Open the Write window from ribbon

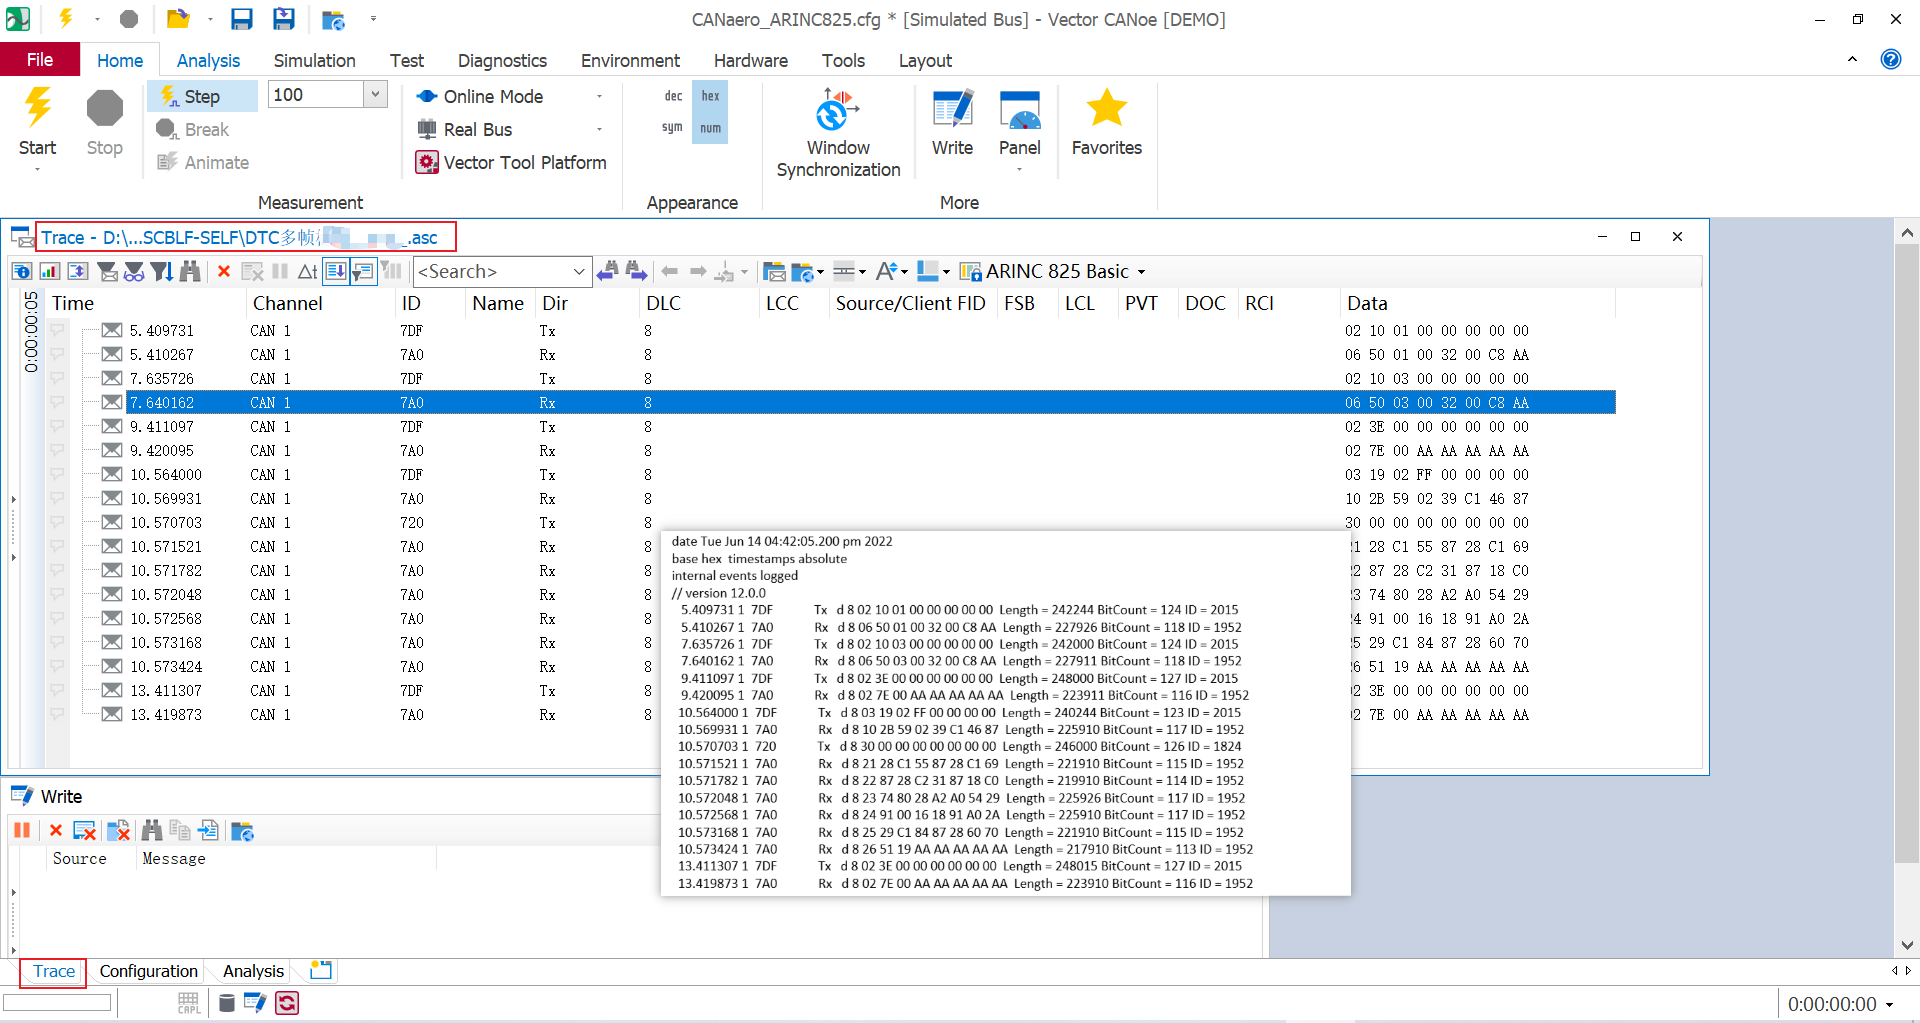pos(952,123)
